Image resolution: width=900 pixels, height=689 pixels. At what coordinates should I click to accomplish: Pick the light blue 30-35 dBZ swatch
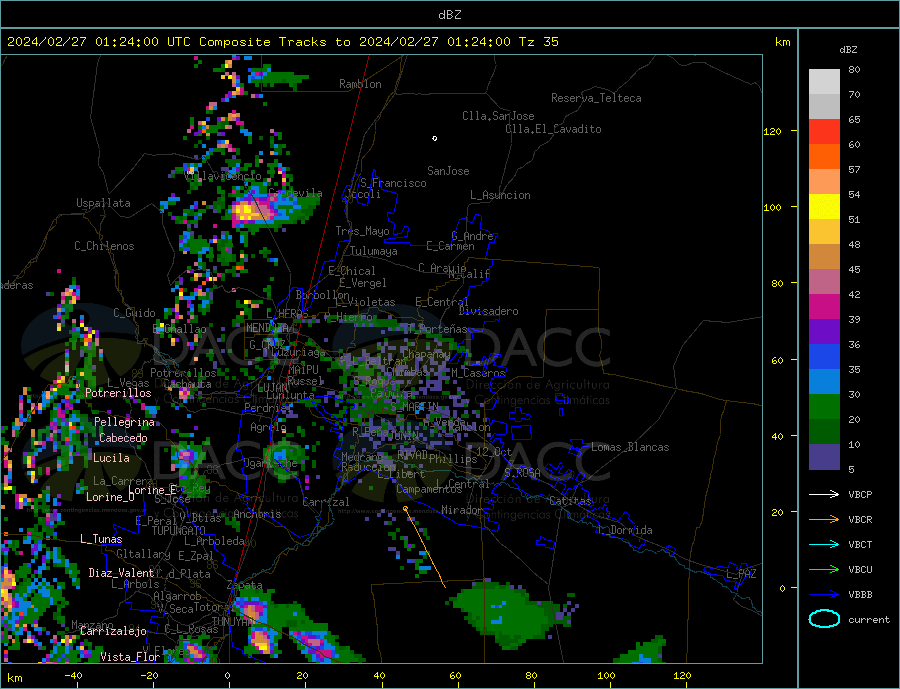pyautogui.click(x=824, y=382)
